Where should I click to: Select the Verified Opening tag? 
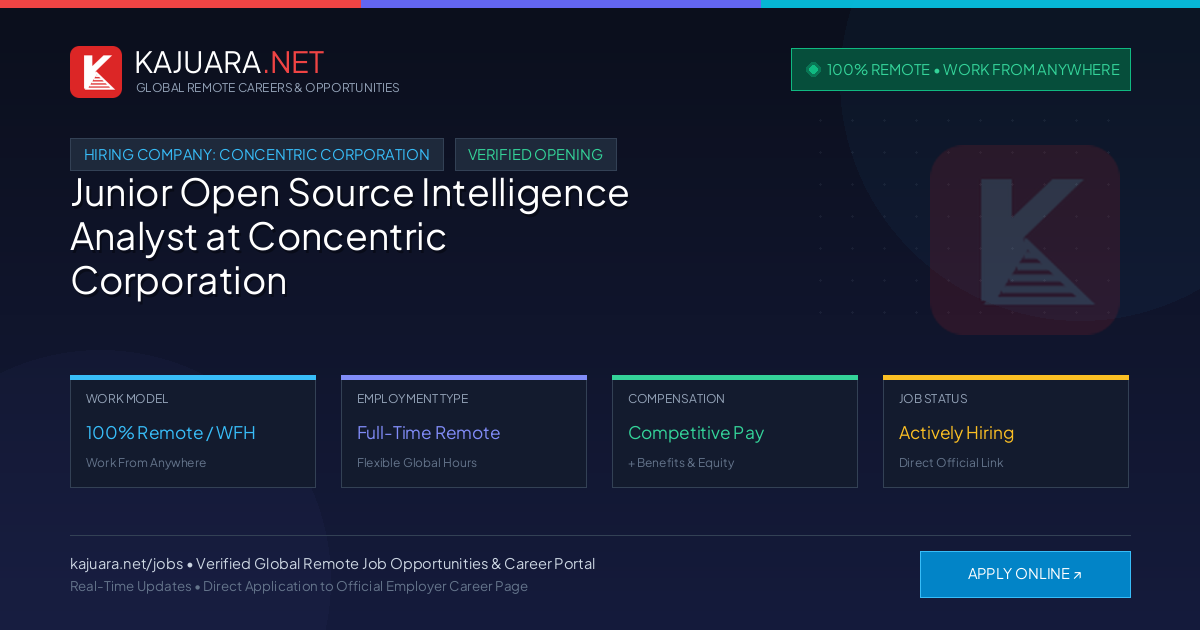[x=536, y=155]
